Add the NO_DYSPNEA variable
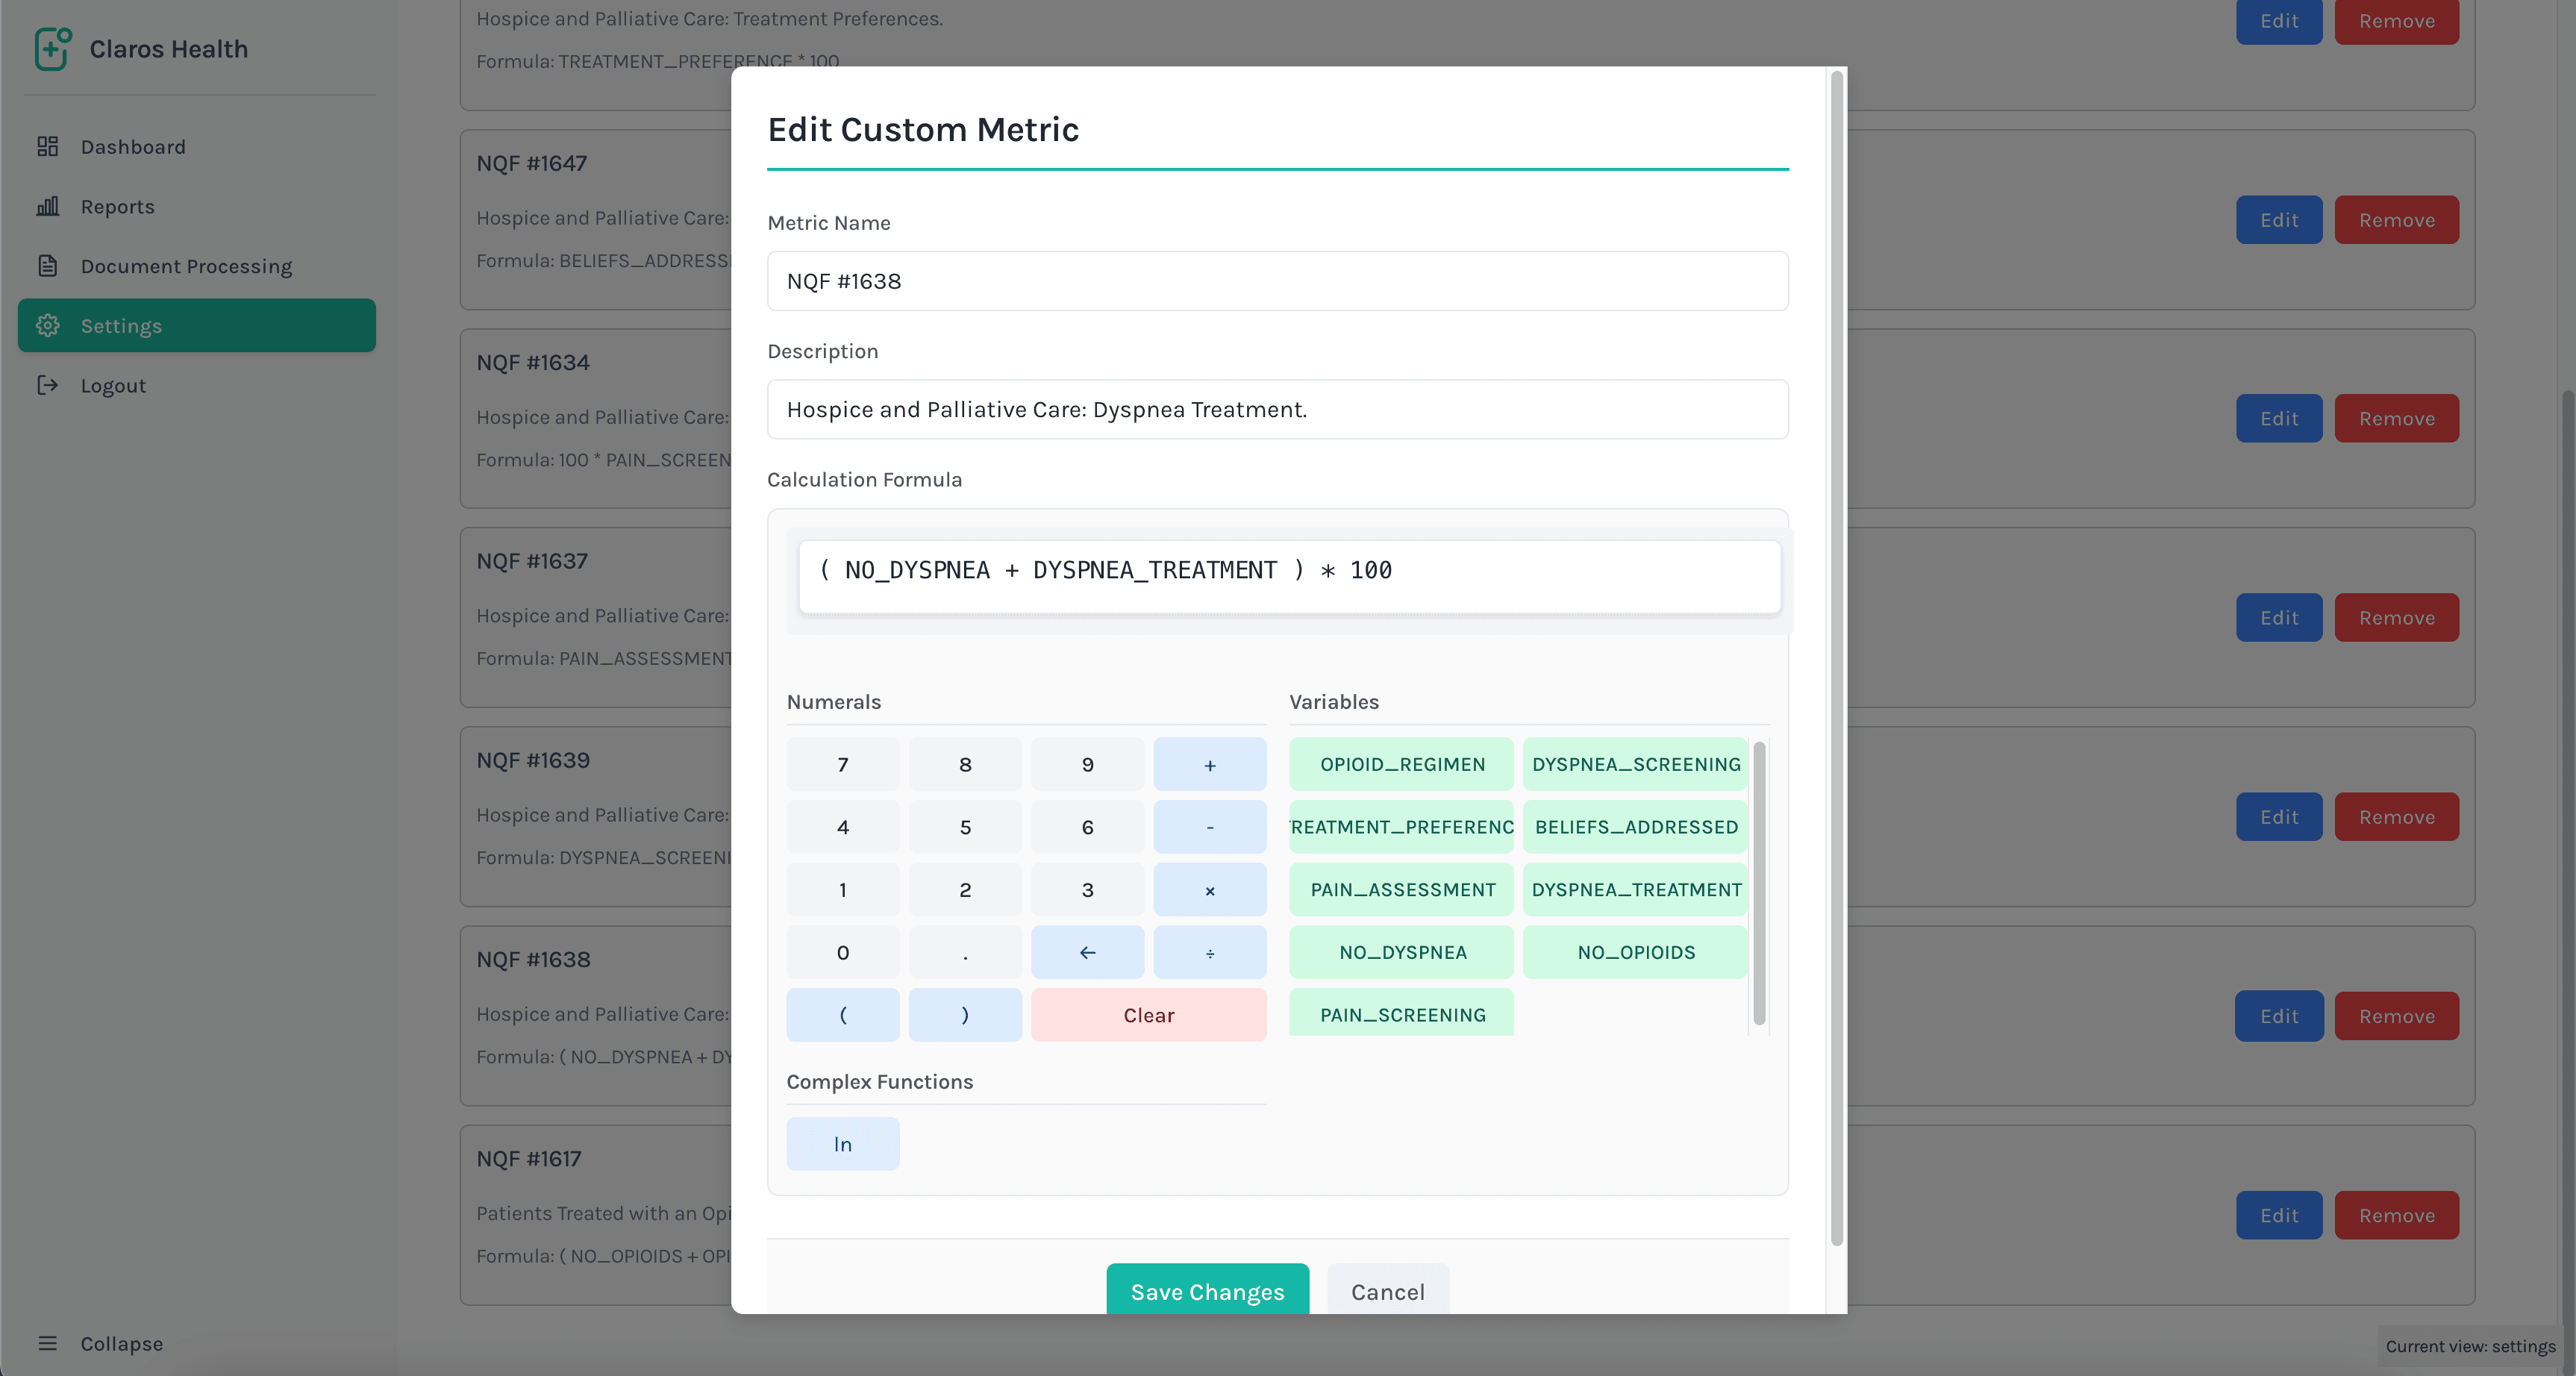2576x1376 pixels. [1402, 952]
